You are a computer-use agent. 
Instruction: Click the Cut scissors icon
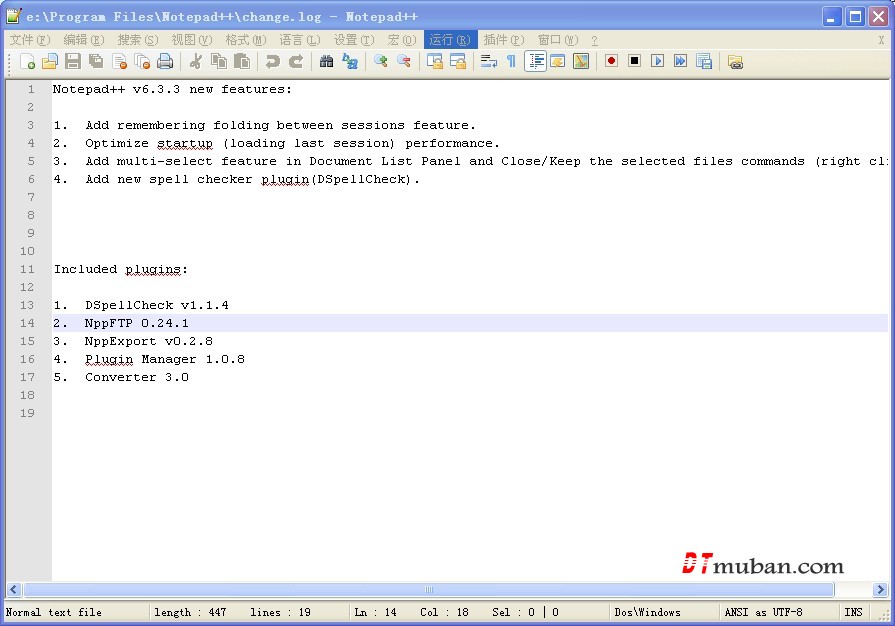196,62
